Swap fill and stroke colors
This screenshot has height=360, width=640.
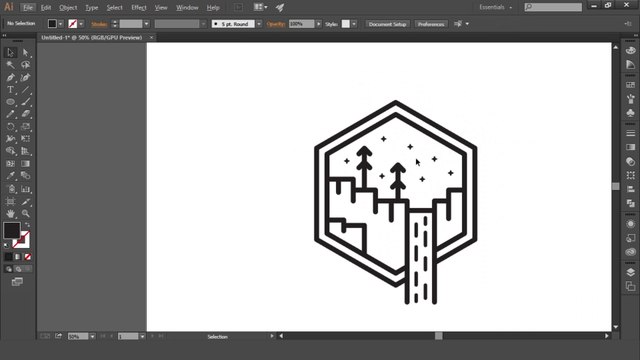click(27, 225)
